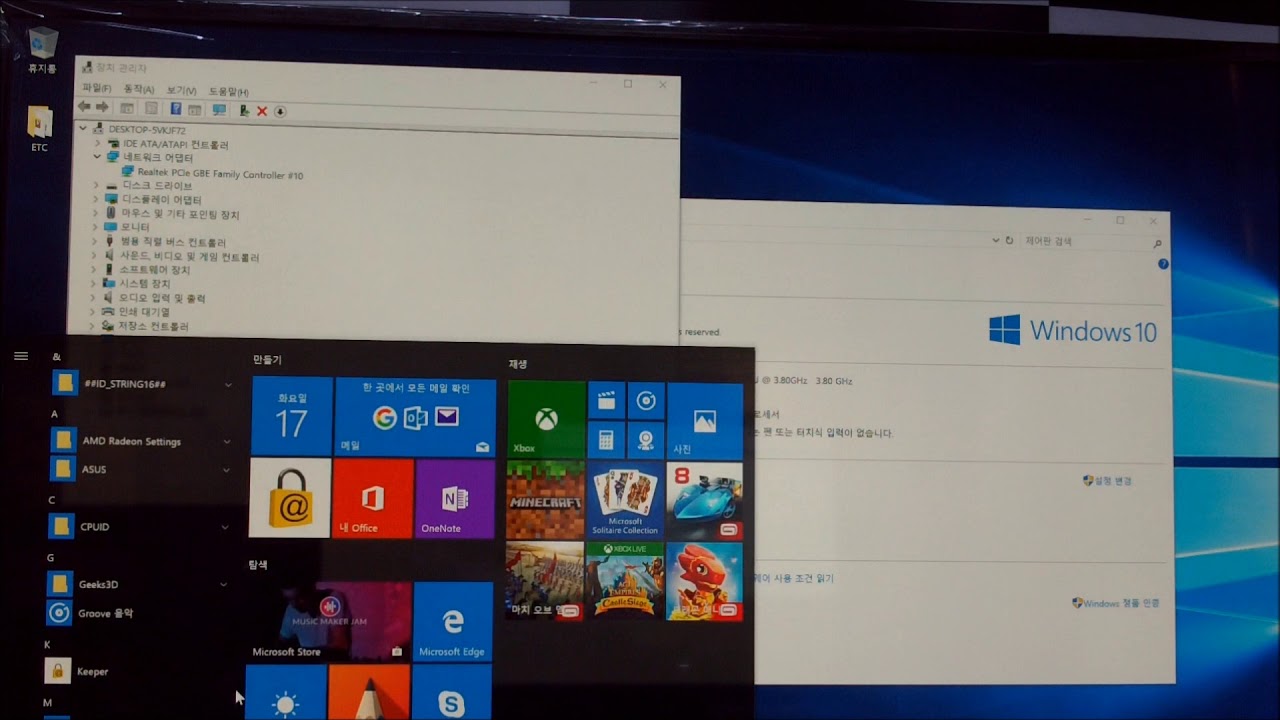
Task: Open the Skype tile
Action: point(452,692)
